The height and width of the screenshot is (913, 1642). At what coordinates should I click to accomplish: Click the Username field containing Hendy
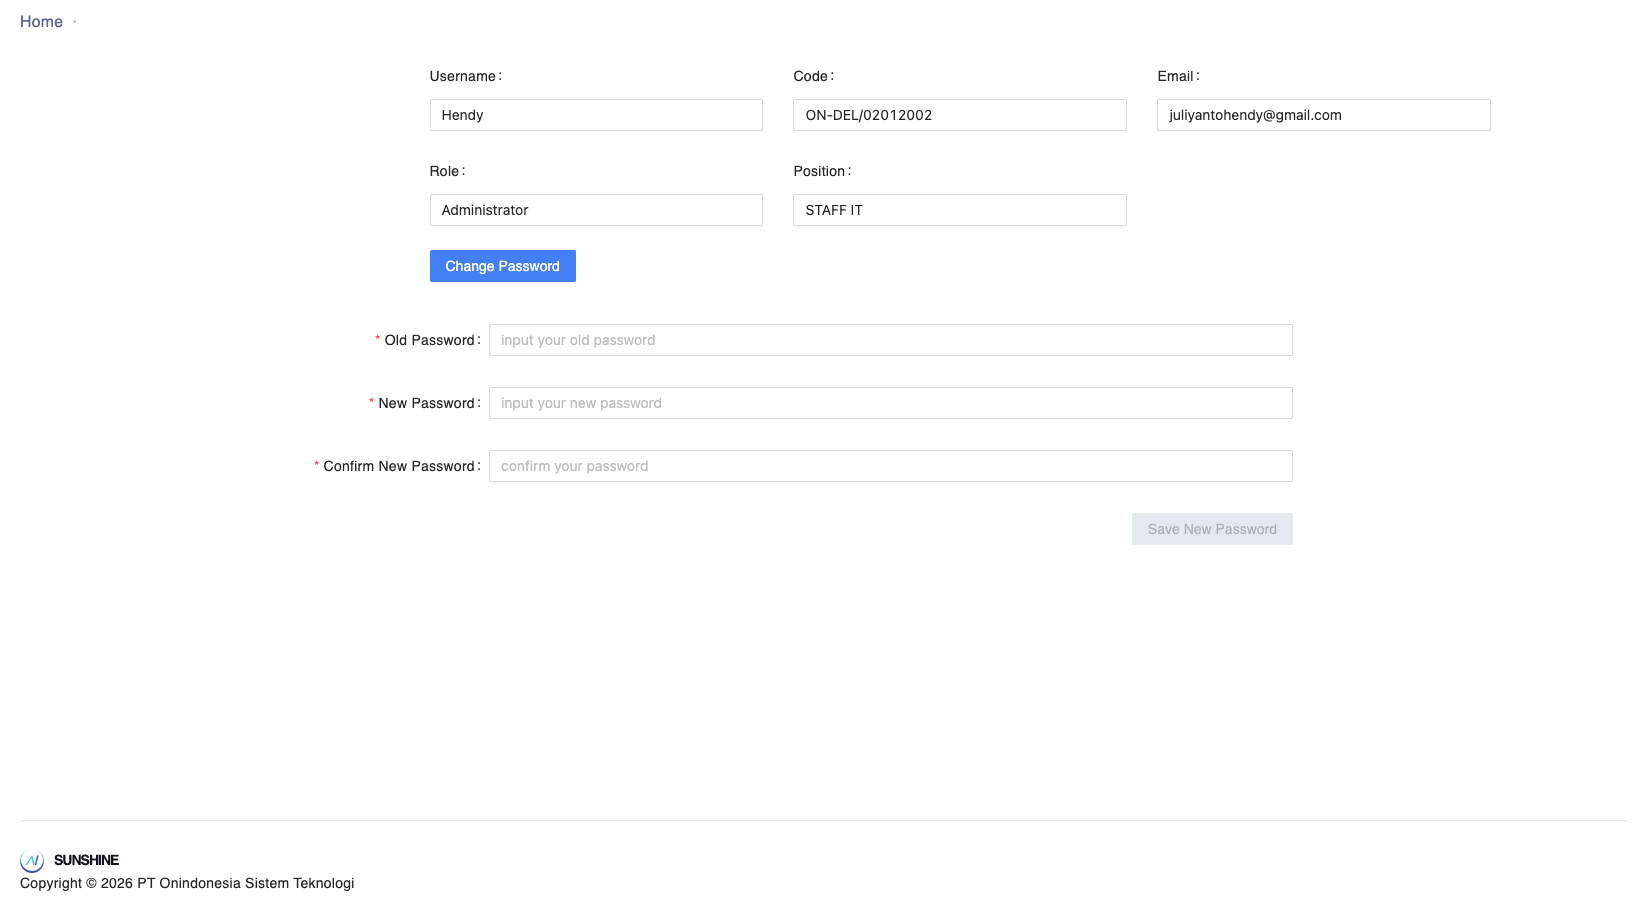pyautogui.click(x=596, y=115)
